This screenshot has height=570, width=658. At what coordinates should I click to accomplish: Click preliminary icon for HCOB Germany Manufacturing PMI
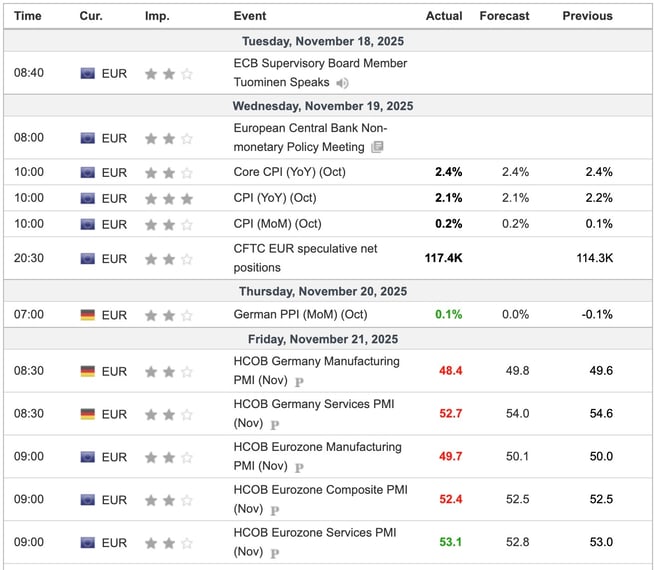(299, 381)
